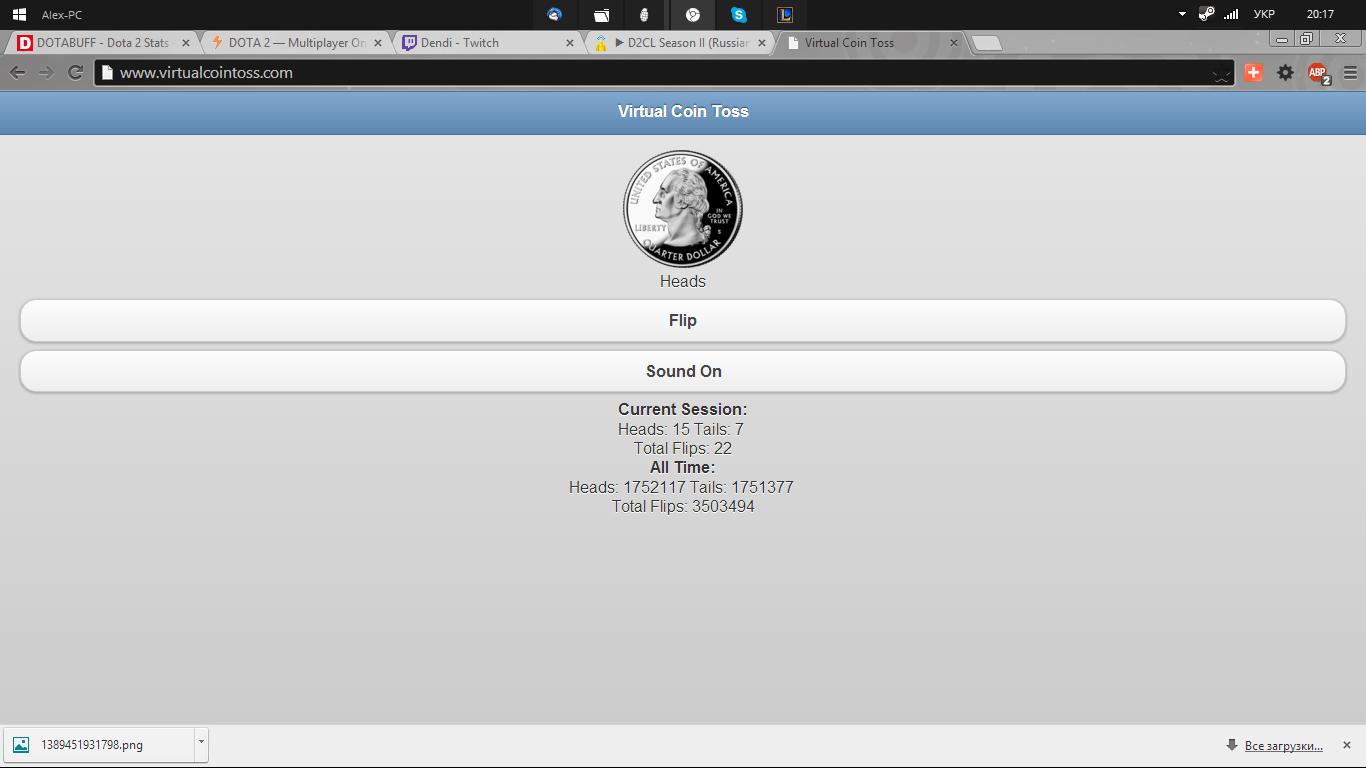Close the downloads bar
The height and width of the screenshot is (768, 1366).
[1346, 745]
